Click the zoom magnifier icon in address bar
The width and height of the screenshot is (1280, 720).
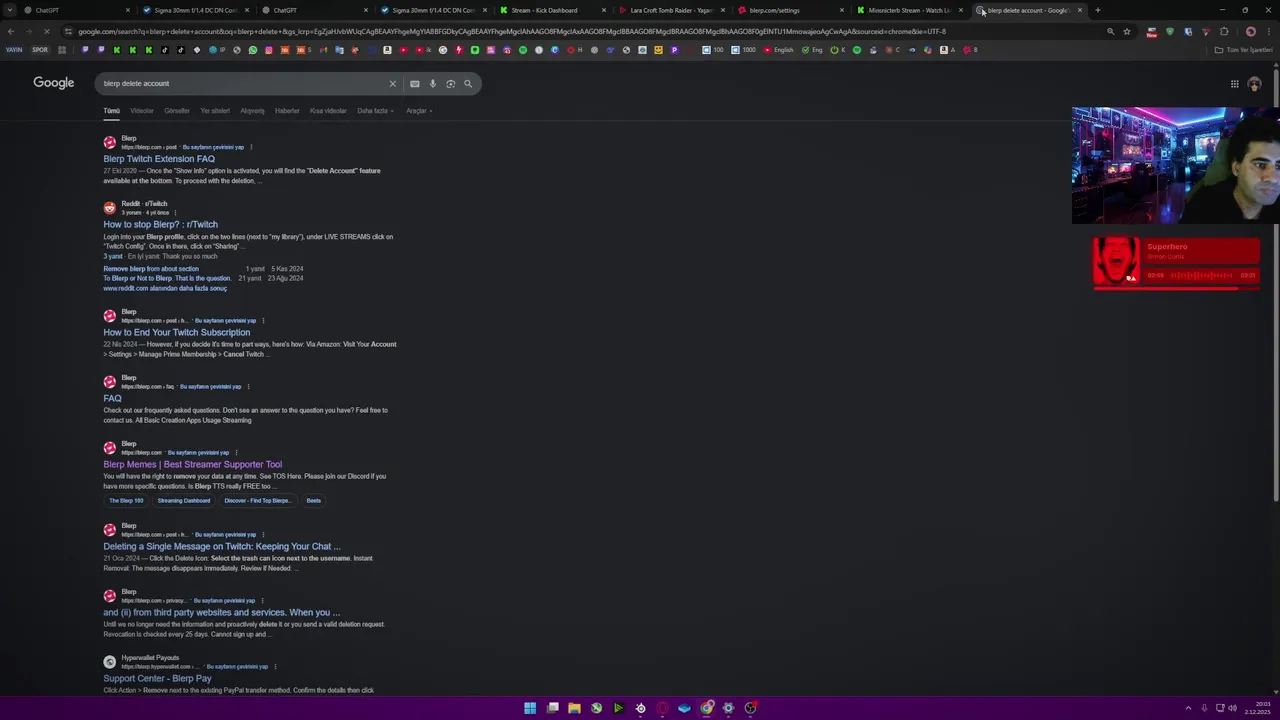pyautogui.click(x=1110, y=31)
